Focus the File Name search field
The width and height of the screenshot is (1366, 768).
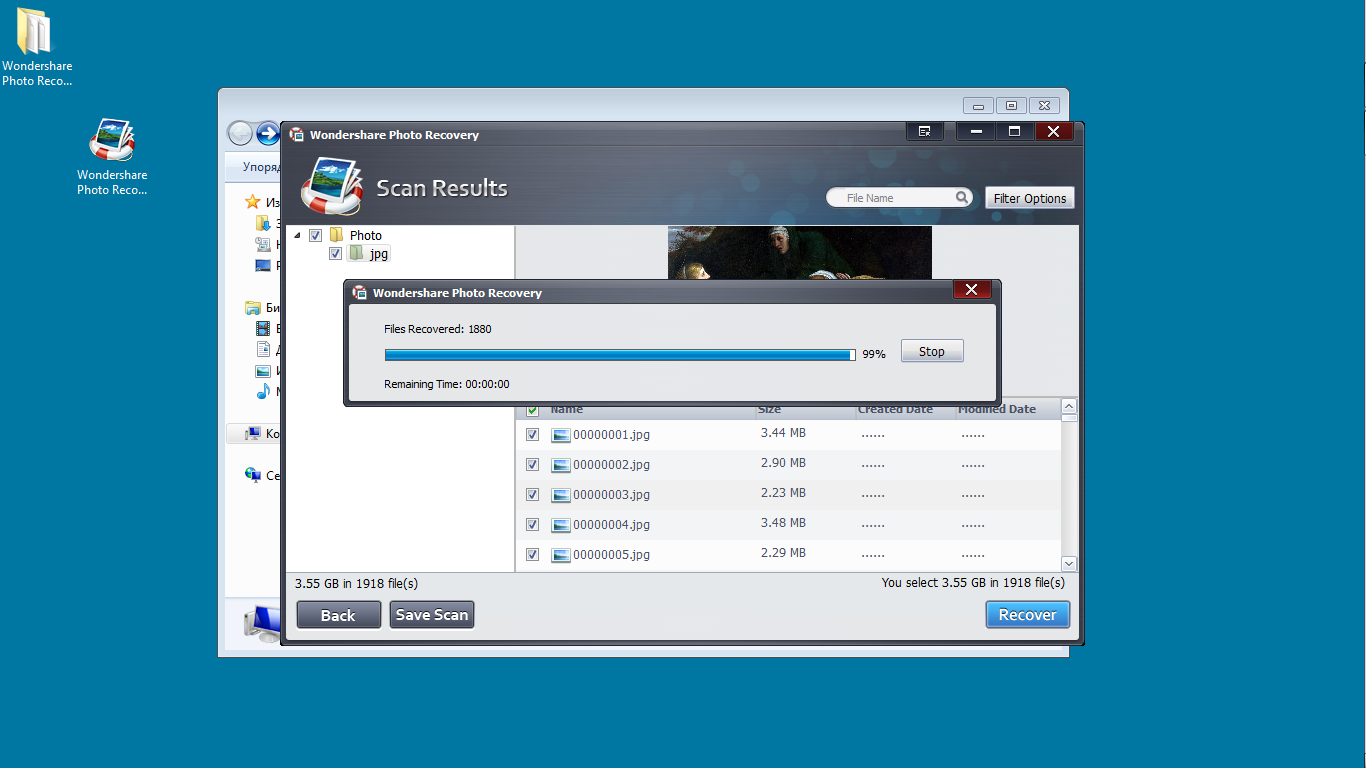tap(900, 198)
